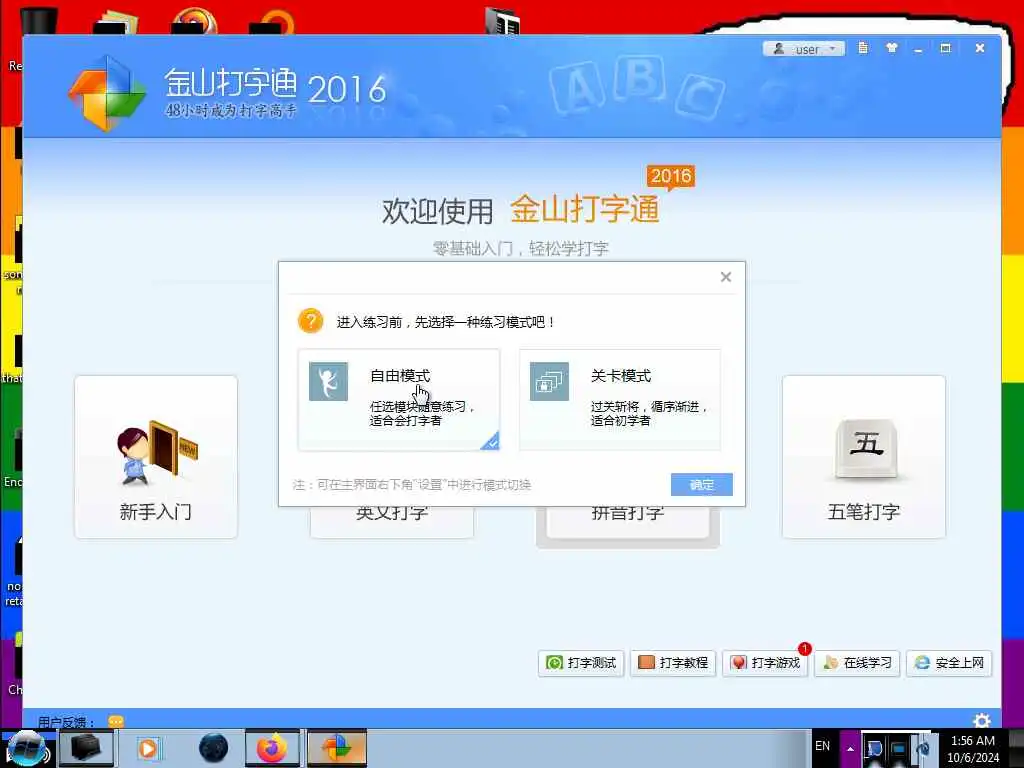The height and width of the screenshot is (768, 1024).
Task: Click the EN language indicator
Action: (822, 746)
